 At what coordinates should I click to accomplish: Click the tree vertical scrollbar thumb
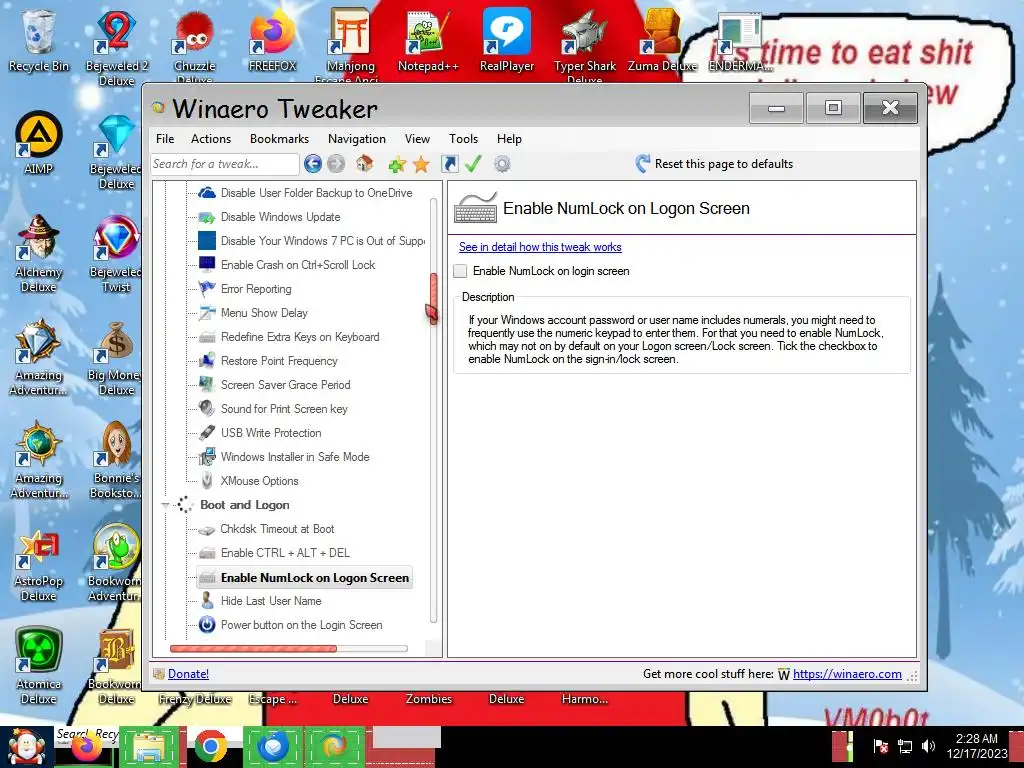coord(433,298)
